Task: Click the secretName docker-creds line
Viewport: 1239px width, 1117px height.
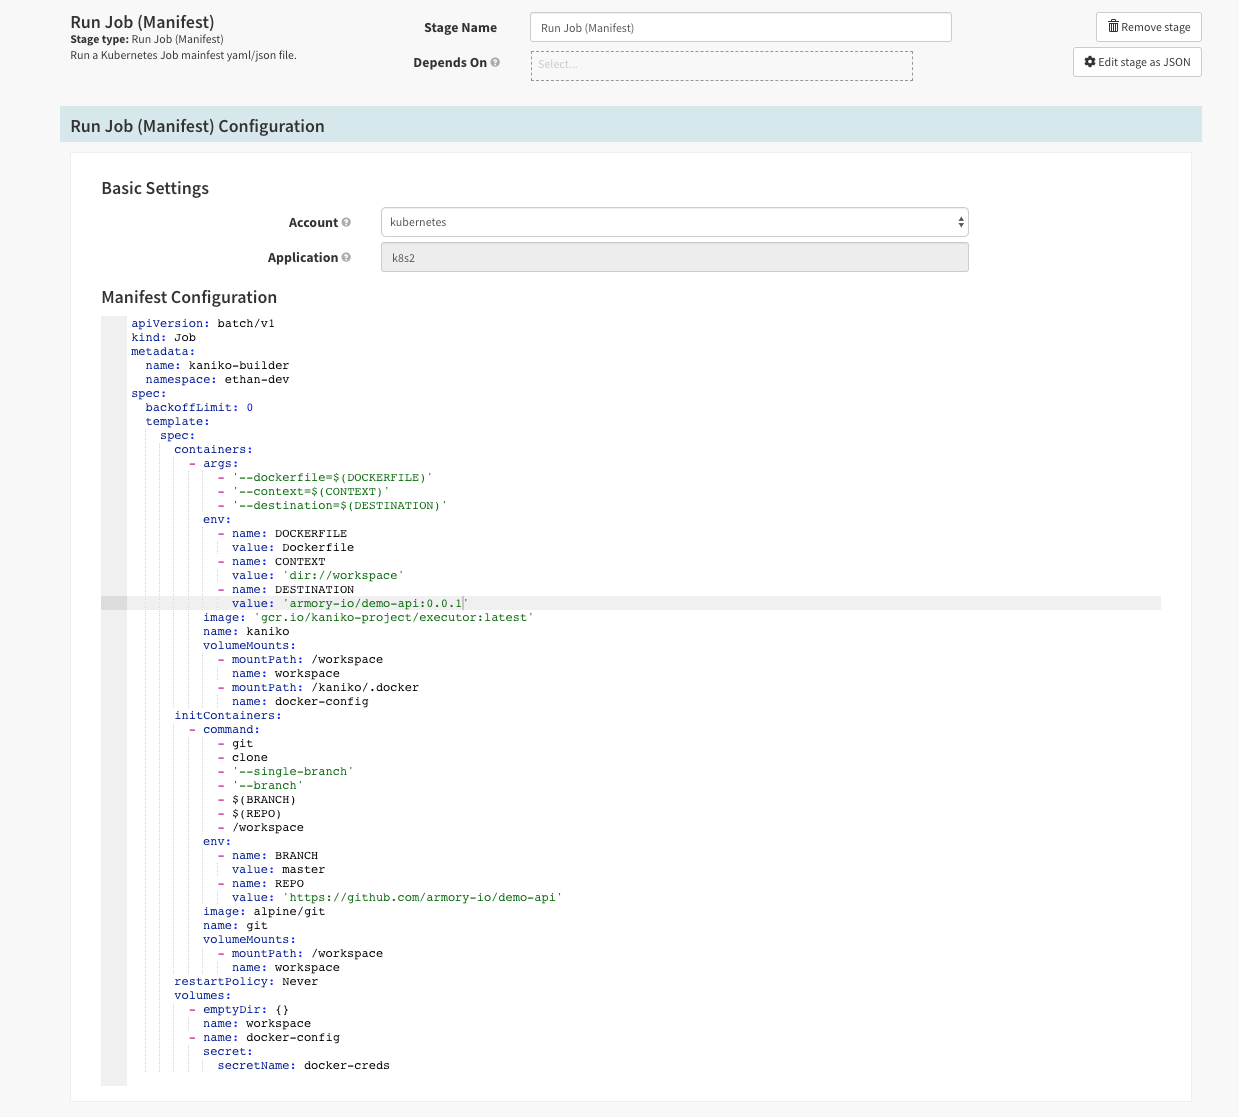Action: [x=304, y=1065]
